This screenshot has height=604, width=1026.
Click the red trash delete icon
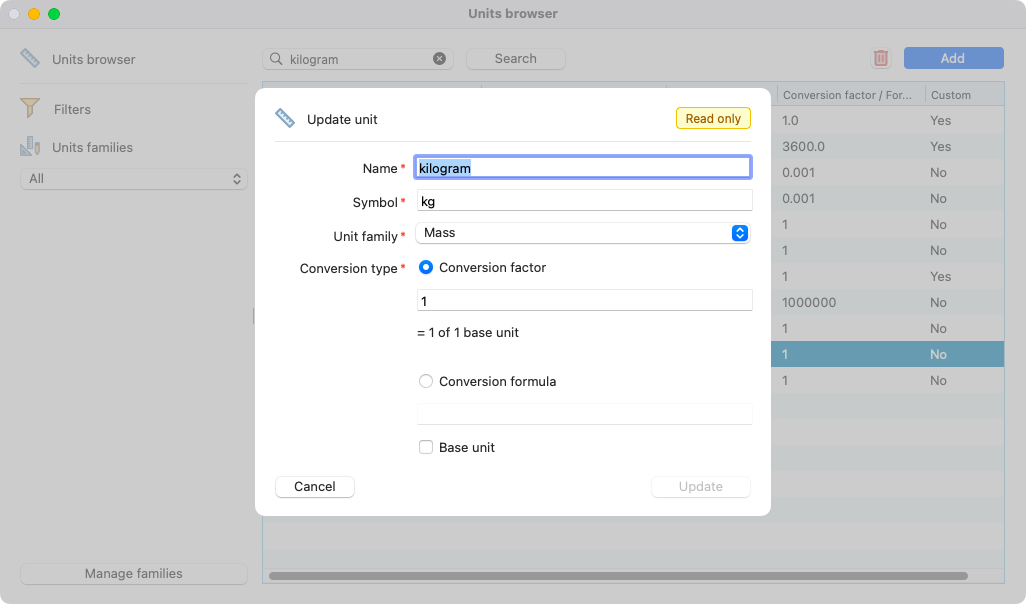coord(881,58)
